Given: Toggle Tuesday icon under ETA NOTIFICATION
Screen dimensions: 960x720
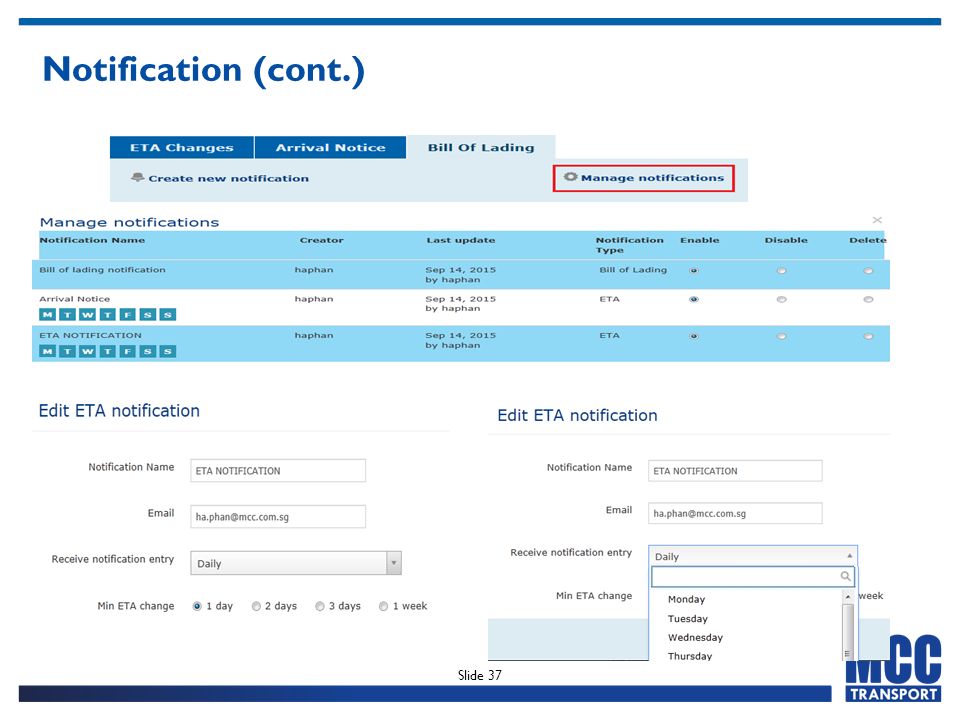Looking at the screenshot, I should tap(67, 351).
